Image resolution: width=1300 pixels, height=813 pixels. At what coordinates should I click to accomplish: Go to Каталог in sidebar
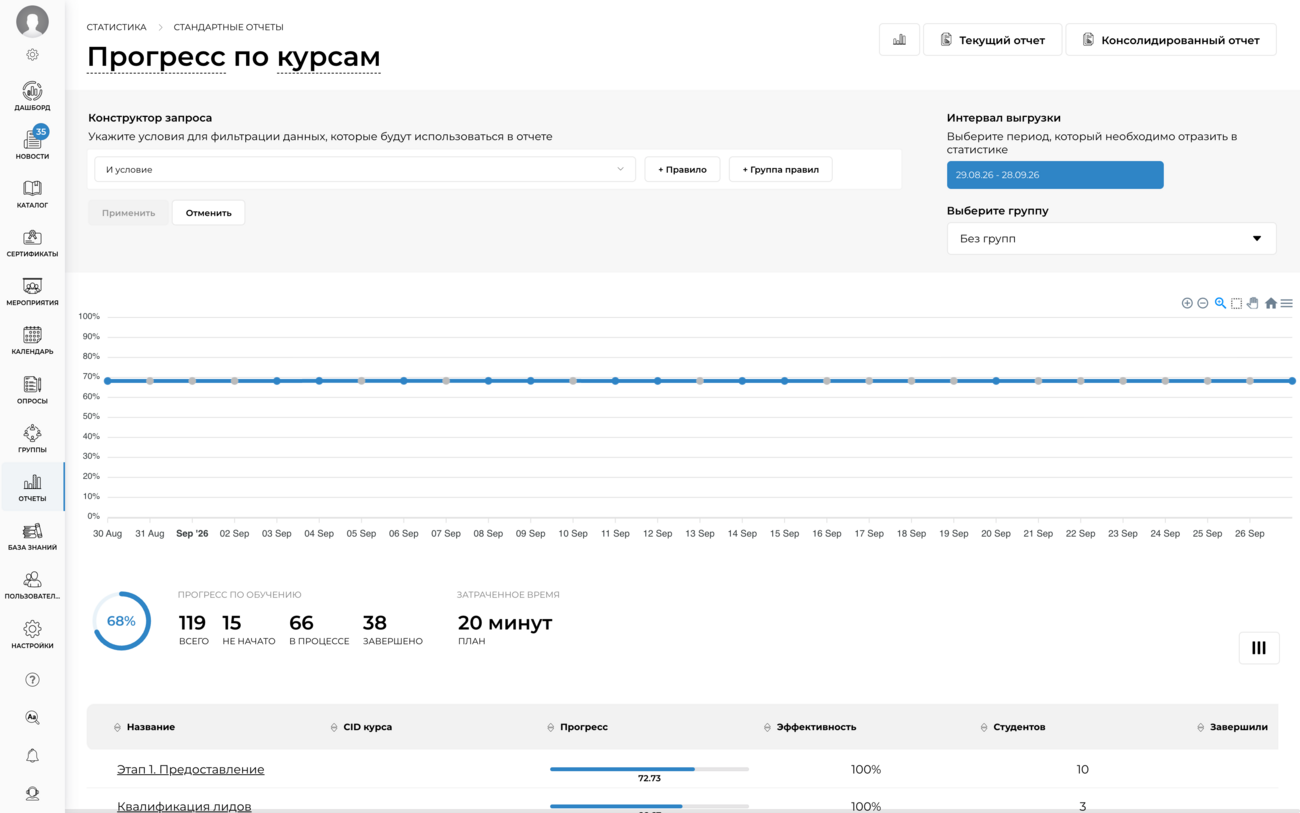point(32,194)
